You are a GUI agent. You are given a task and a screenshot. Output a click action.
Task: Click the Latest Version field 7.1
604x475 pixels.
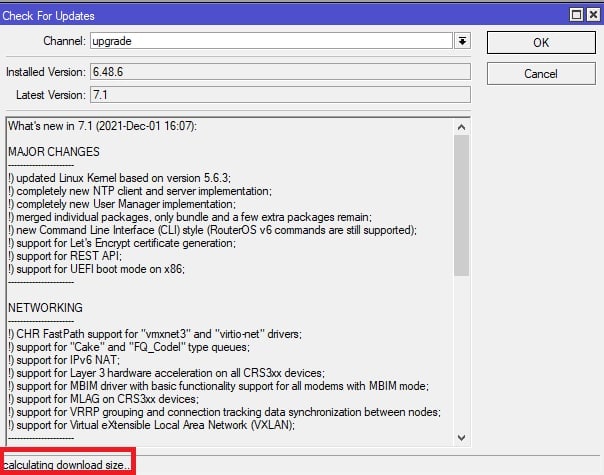click(280, 95)
